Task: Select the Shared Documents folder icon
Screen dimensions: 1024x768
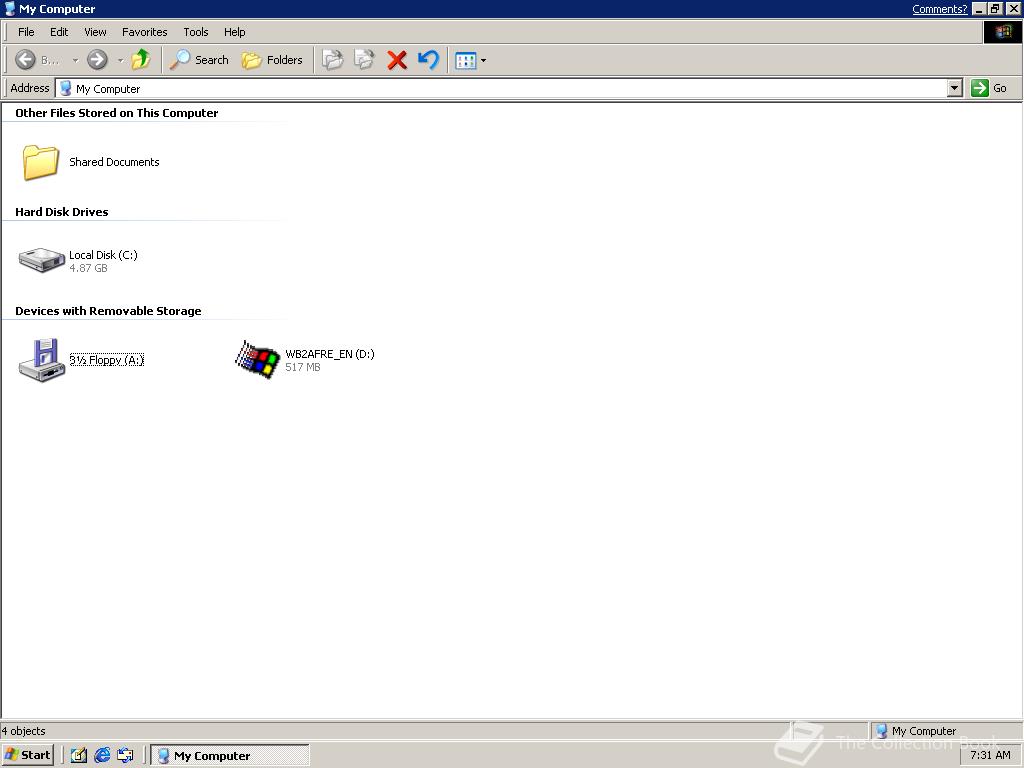Action: click(x=40, y=162)
